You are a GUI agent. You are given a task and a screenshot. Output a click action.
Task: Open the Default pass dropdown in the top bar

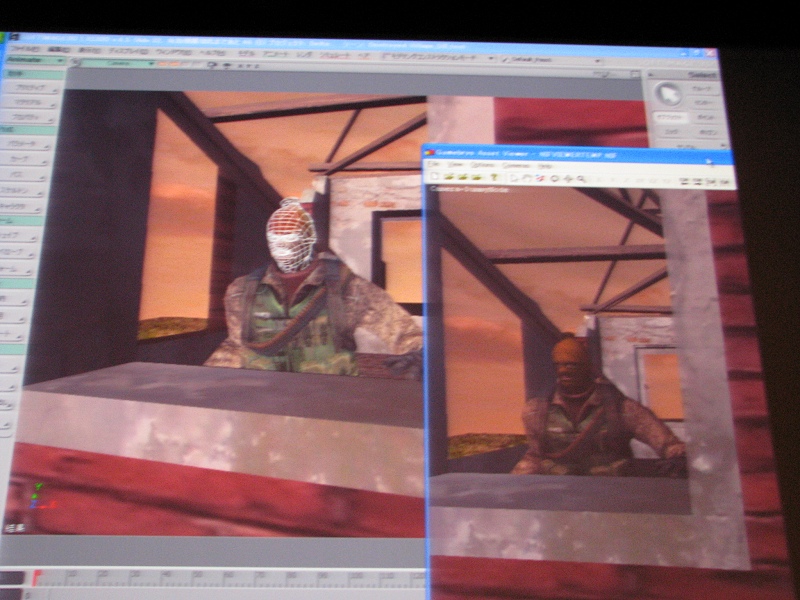click(551, 60)
